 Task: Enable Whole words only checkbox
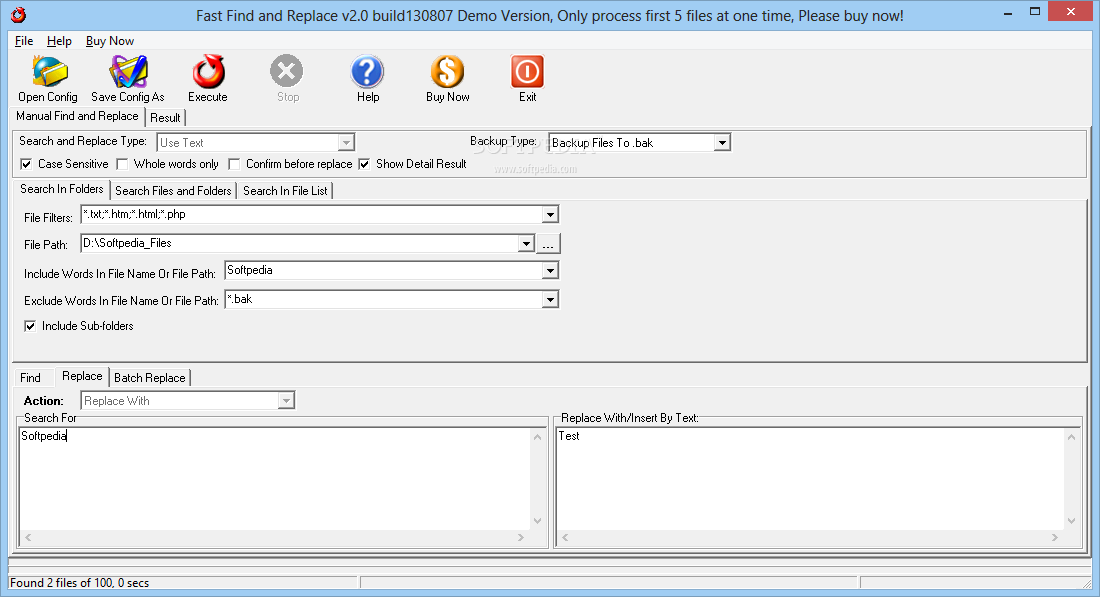click(122, 164)
